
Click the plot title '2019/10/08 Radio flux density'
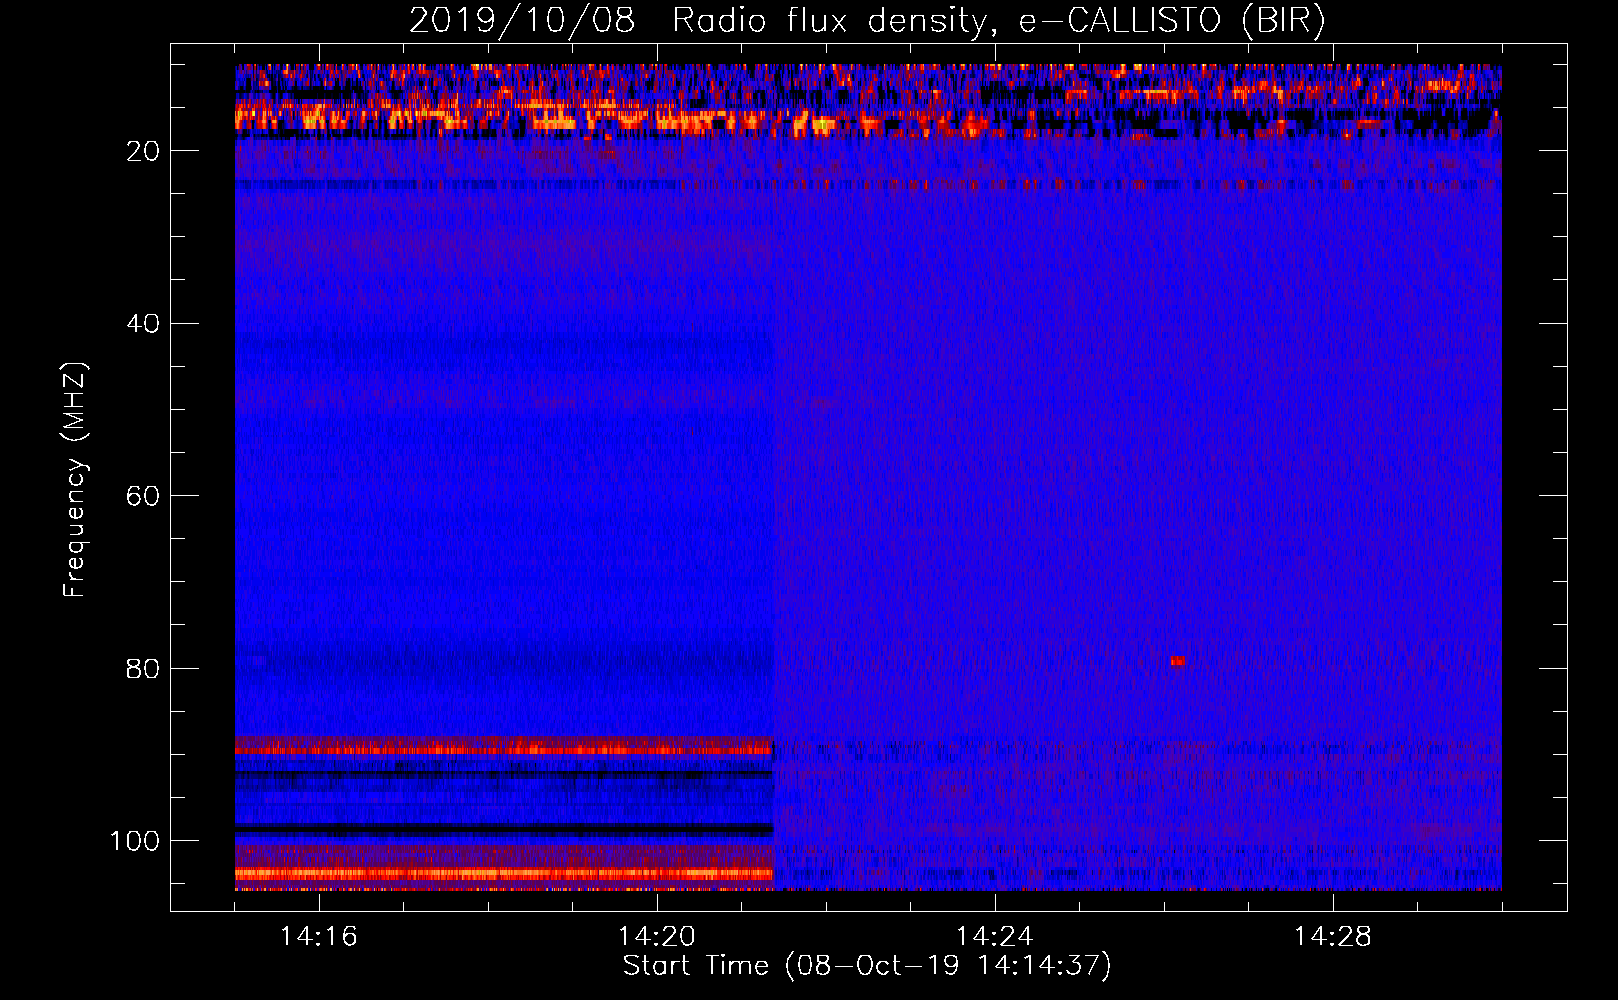pyautogui.click(x=866, y=21)
